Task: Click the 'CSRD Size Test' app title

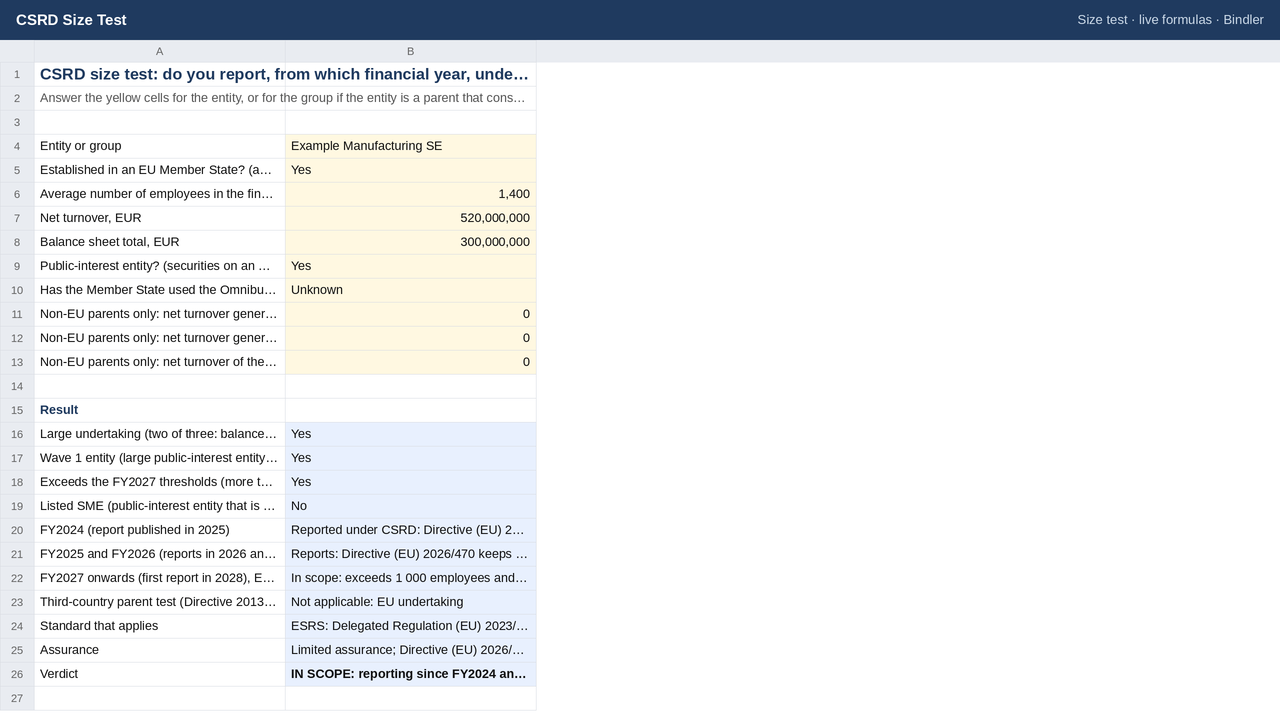Action: tap(71, 20)
